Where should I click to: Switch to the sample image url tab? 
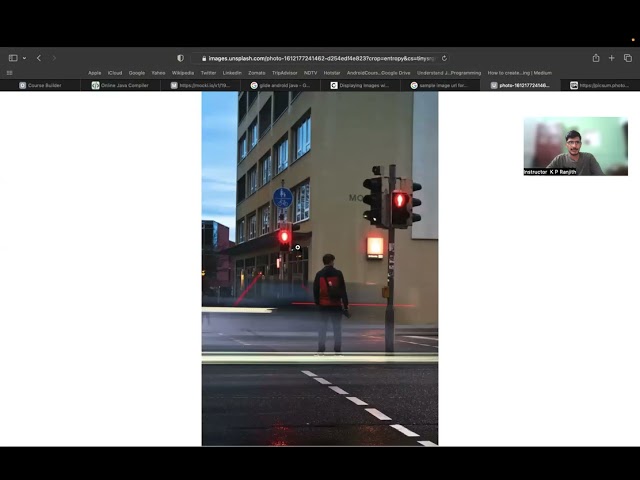pos(440,85)
